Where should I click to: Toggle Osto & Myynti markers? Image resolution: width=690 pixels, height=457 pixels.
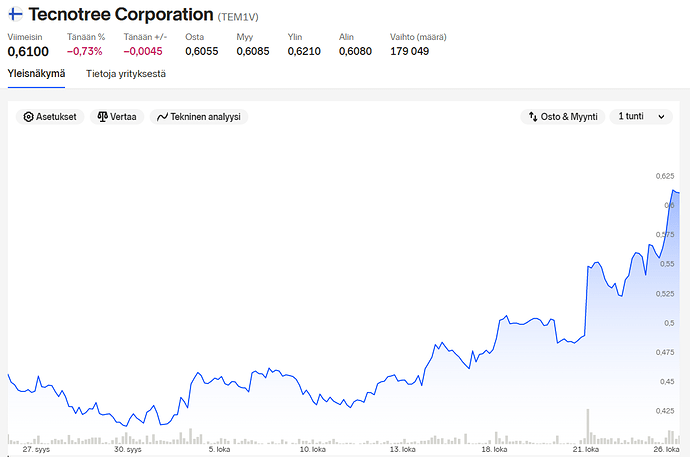click(x=563, y=117)
